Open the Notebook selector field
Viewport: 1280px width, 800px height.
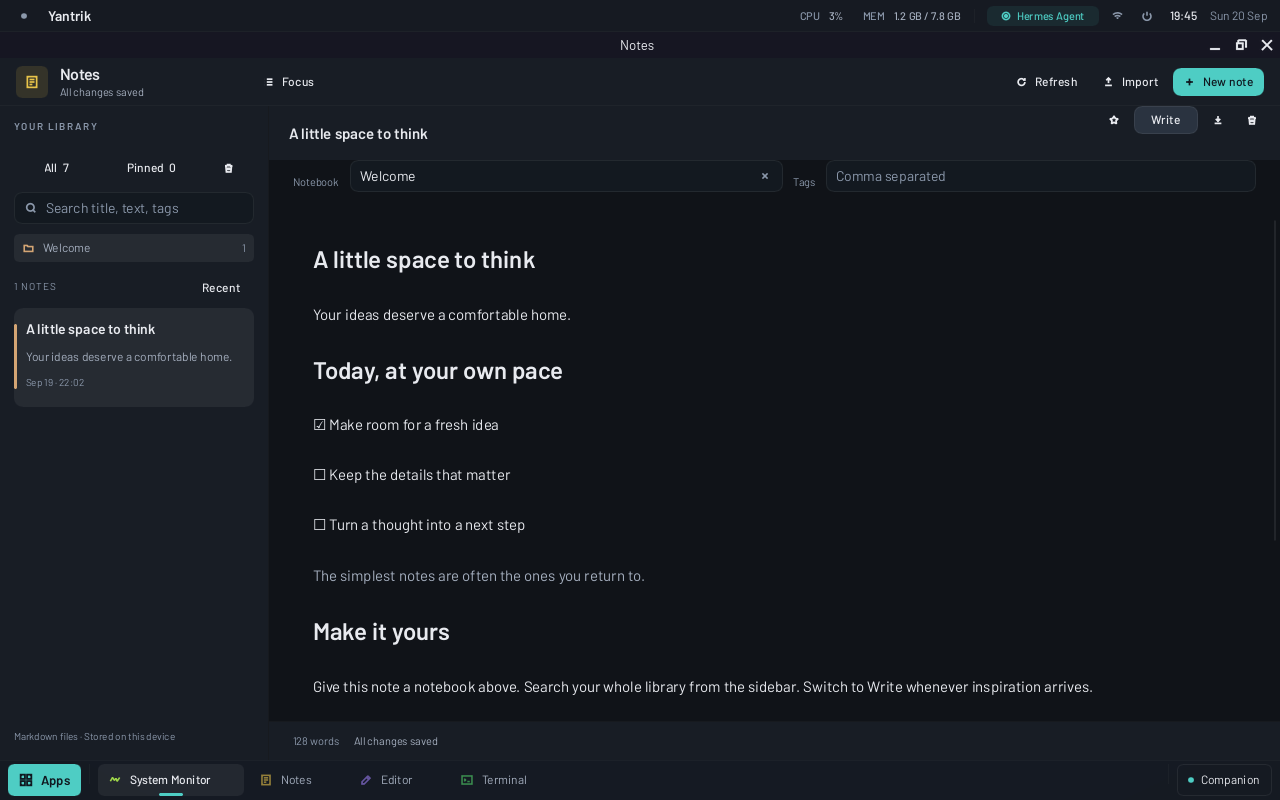point(566,176)
